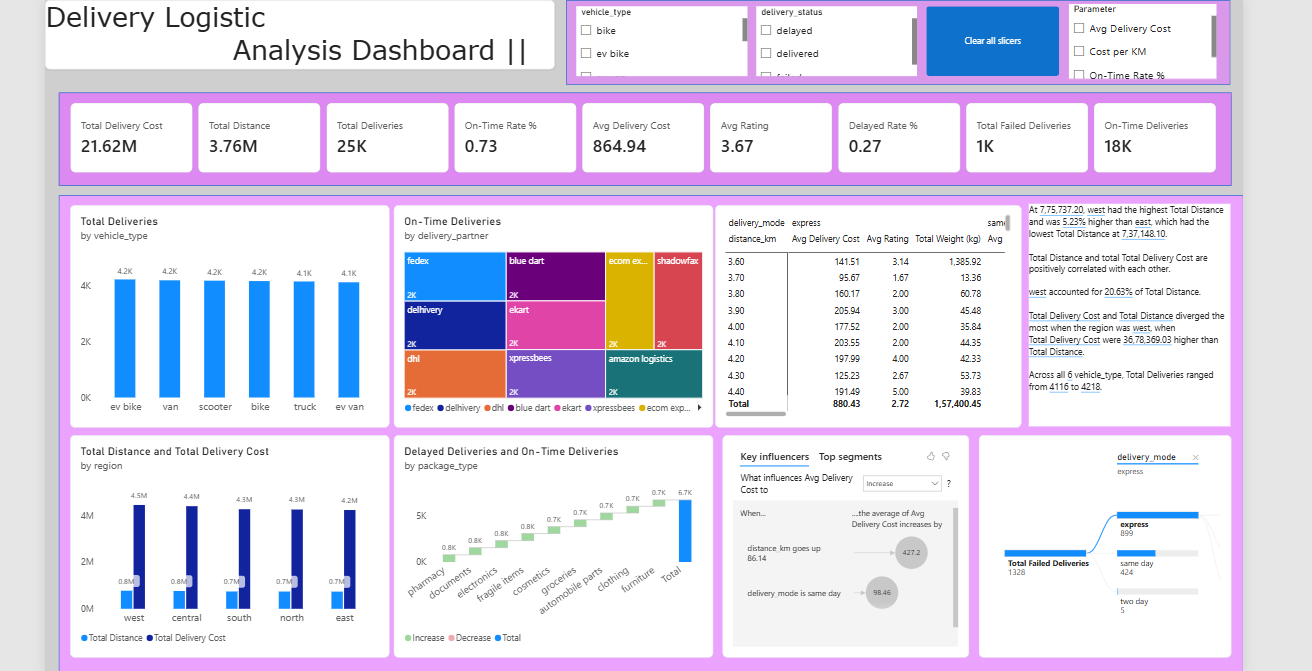This screenshot has width=1312, height=671.
Task: Click the On-Time Deliveries 18K card
Action: [1155, 138]
